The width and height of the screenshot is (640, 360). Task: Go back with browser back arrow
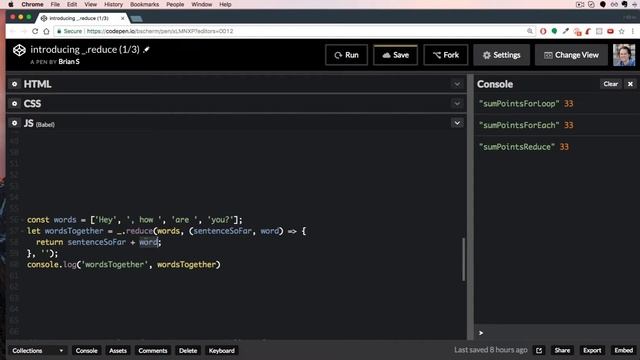pyautogui.click(x=13, y=31)
